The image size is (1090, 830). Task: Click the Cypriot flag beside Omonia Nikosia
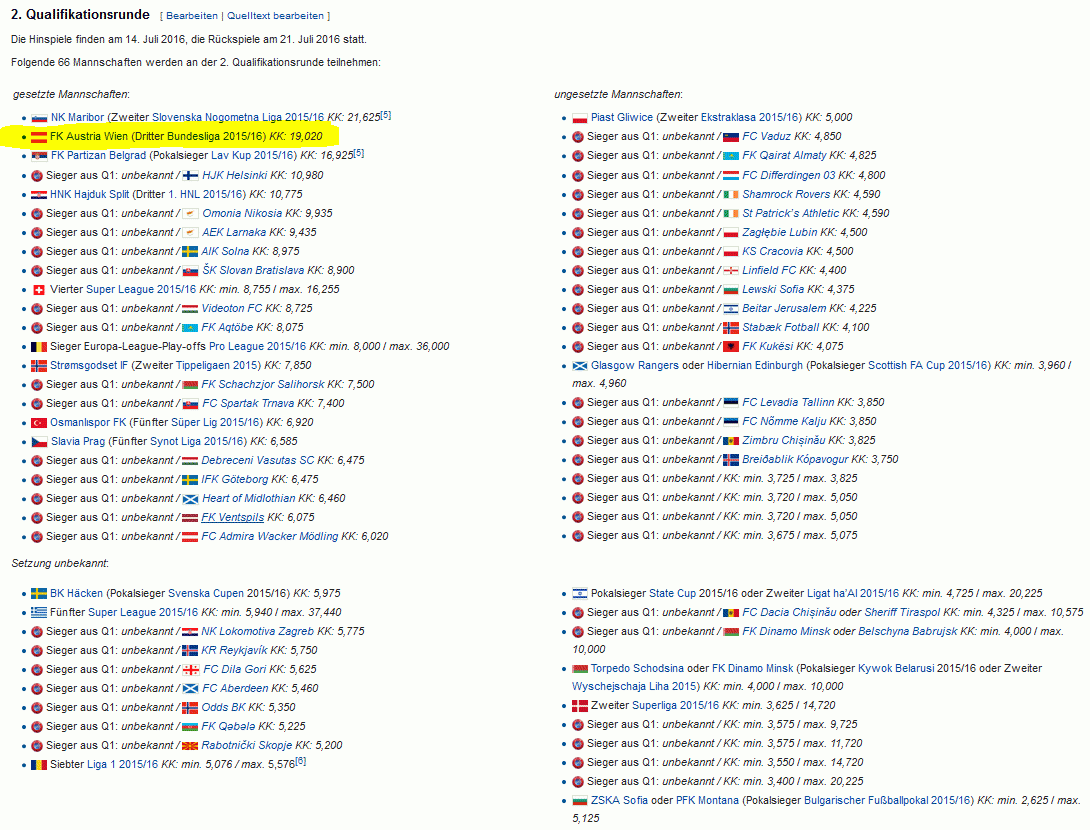coord(190,213)
